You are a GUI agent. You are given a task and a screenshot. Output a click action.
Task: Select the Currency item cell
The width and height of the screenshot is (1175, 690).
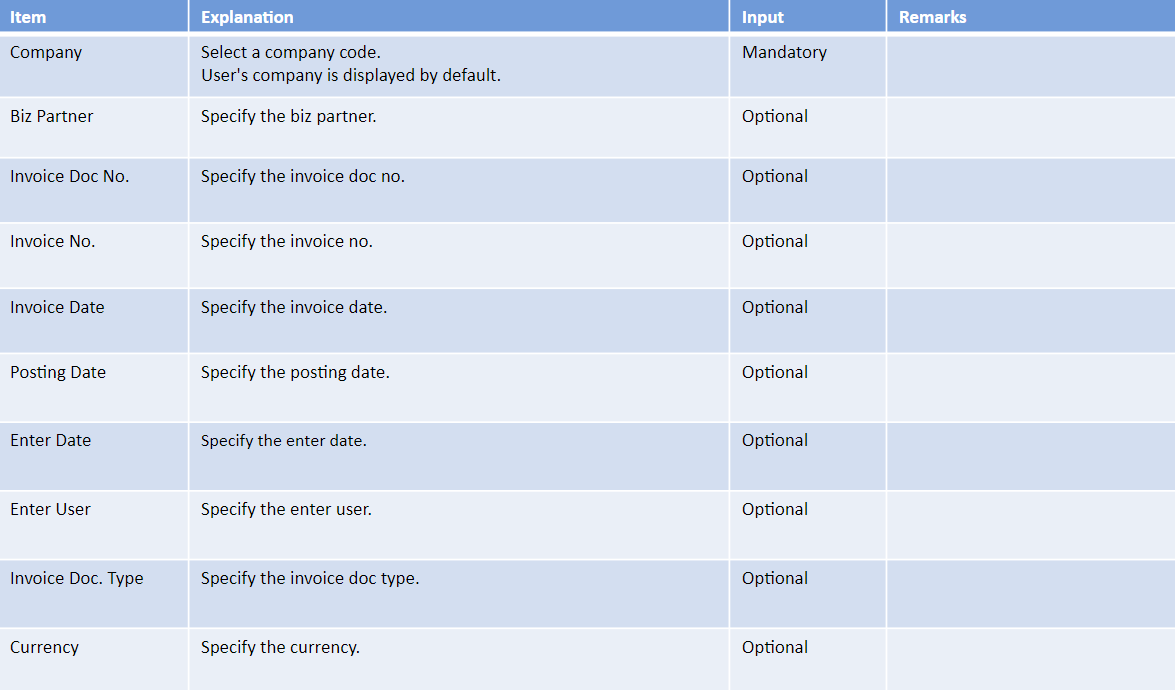pos(94,659)
